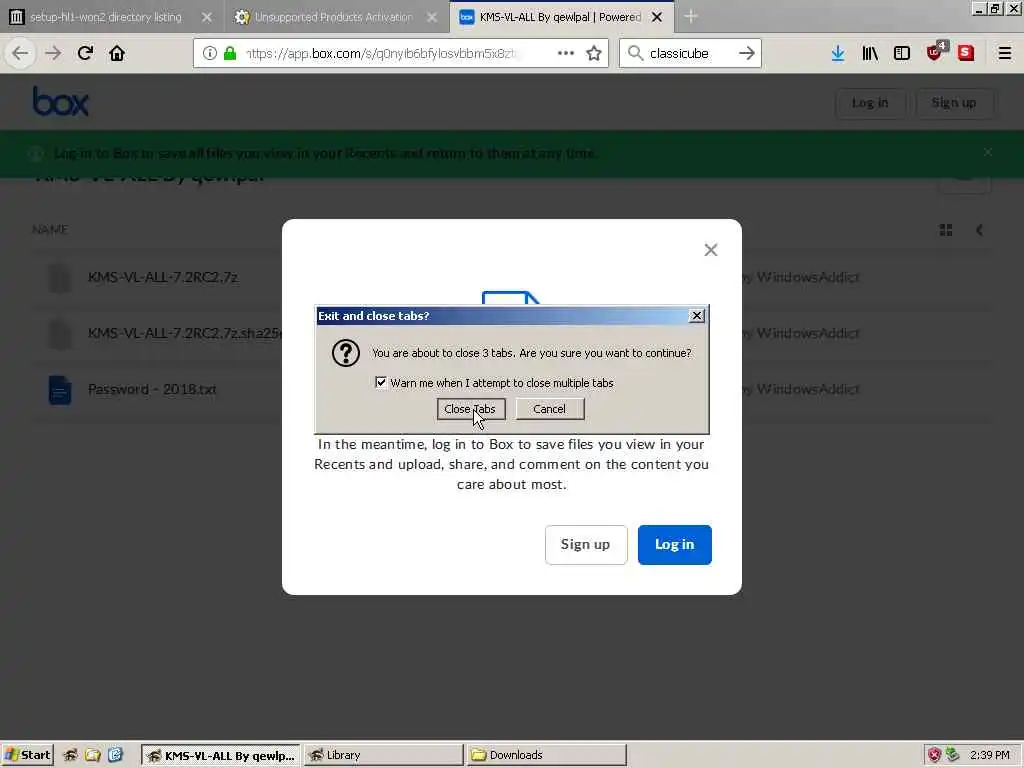Image resolution: width=1024 pixels, height=768 pixels.
Task: Switch to Downloads folder taskbar window
Action: 546,755
